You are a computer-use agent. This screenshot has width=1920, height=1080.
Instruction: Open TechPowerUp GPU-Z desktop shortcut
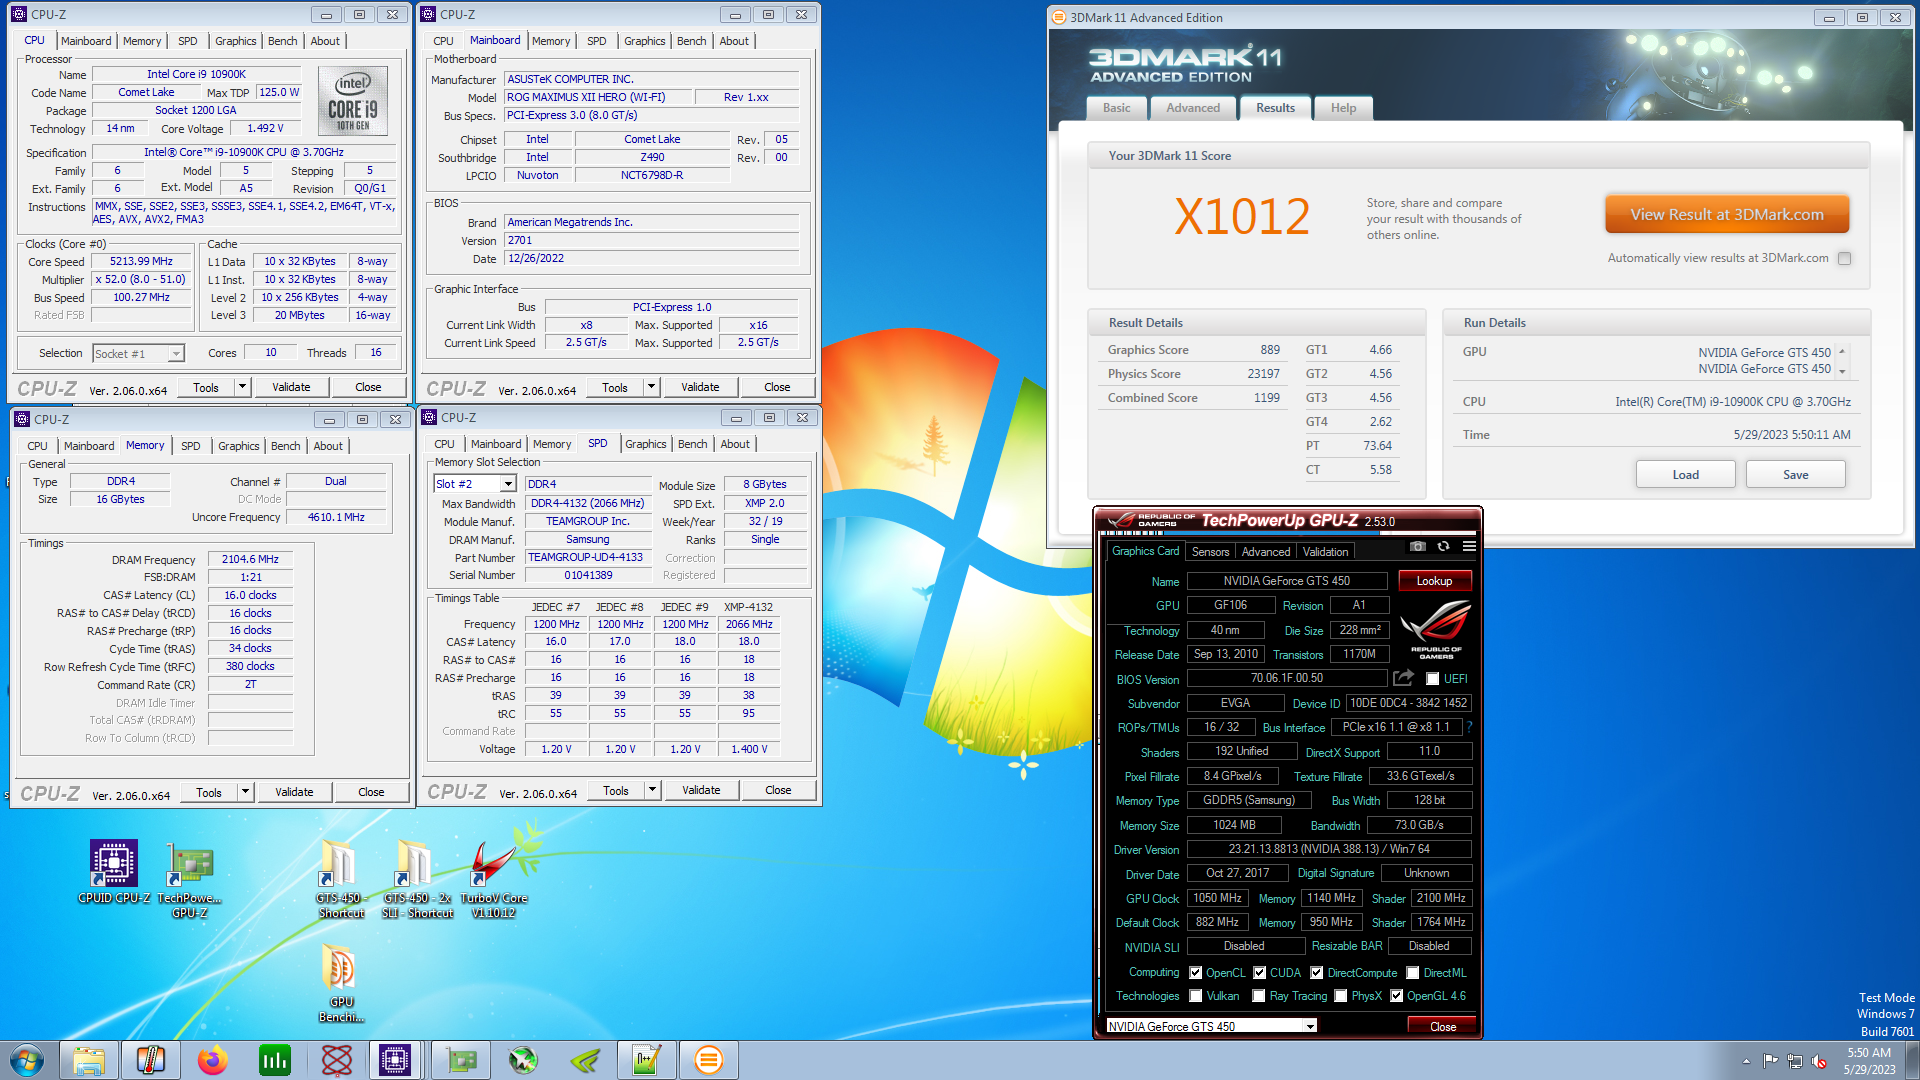(x=190, y=882)
